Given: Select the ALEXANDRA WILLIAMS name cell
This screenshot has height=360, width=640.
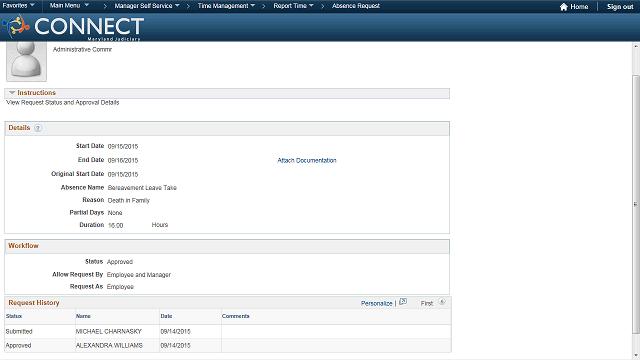Looking at the screenshot, I should (109, 345).
